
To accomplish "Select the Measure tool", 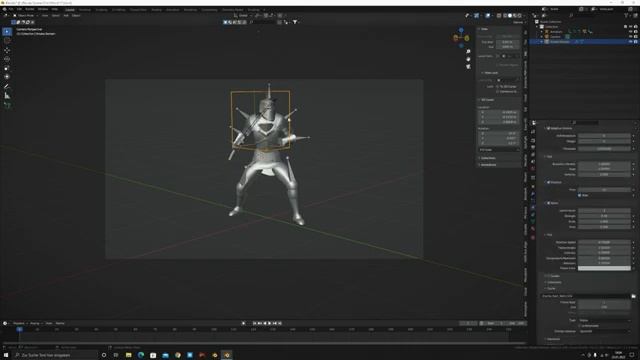I will tap(7, 96).
